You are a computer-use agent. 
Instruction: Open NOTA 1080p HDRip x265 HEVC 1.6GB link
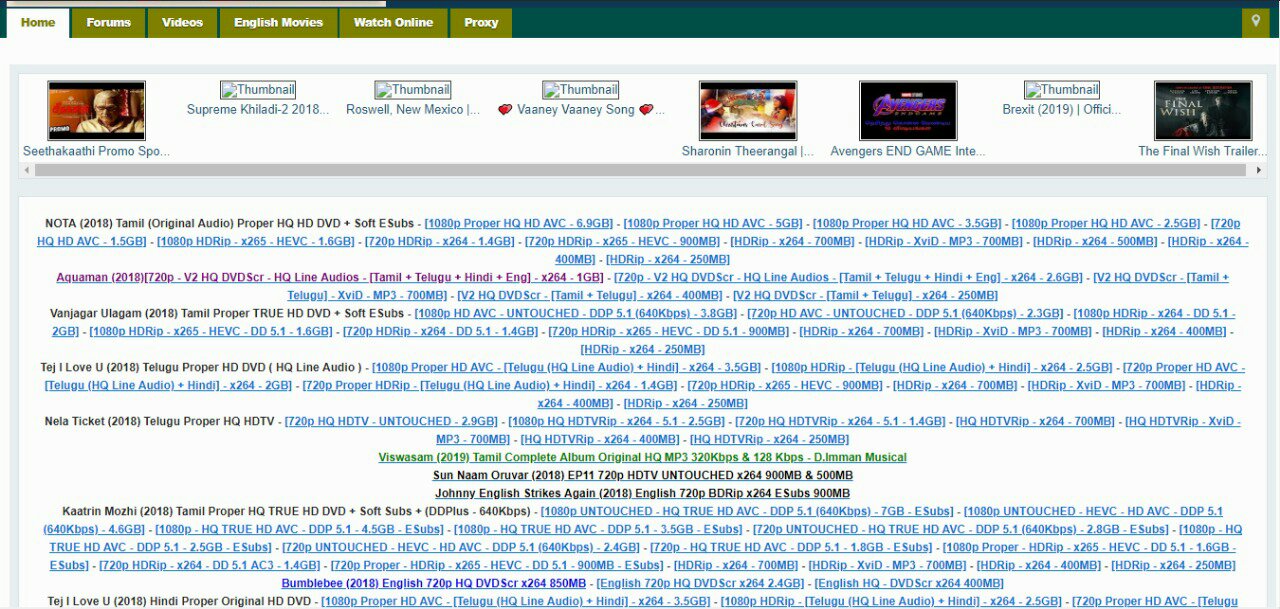click(256, 242)
